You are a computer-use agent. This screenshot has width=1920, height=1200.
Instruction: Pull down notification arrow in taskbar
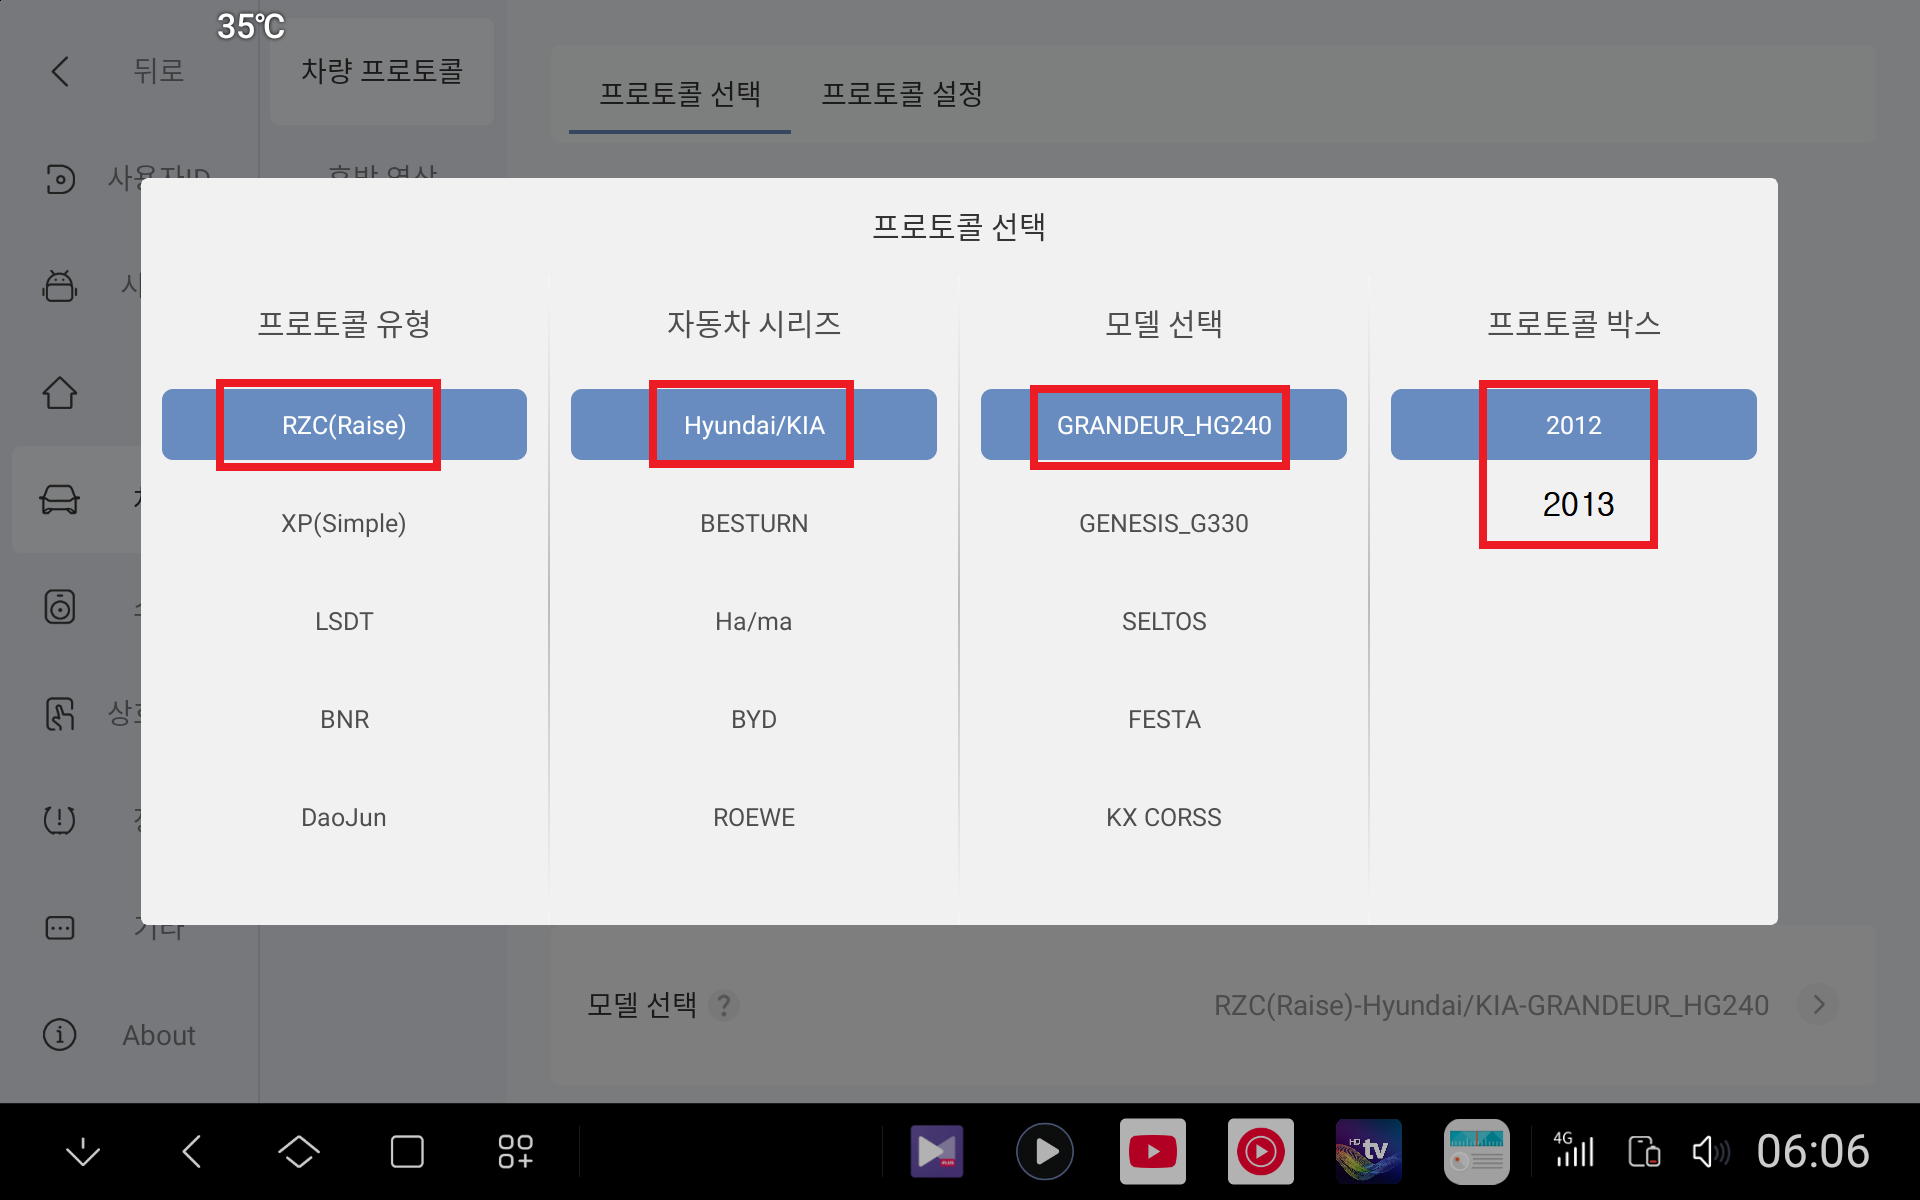click(x=83, y=1152)
